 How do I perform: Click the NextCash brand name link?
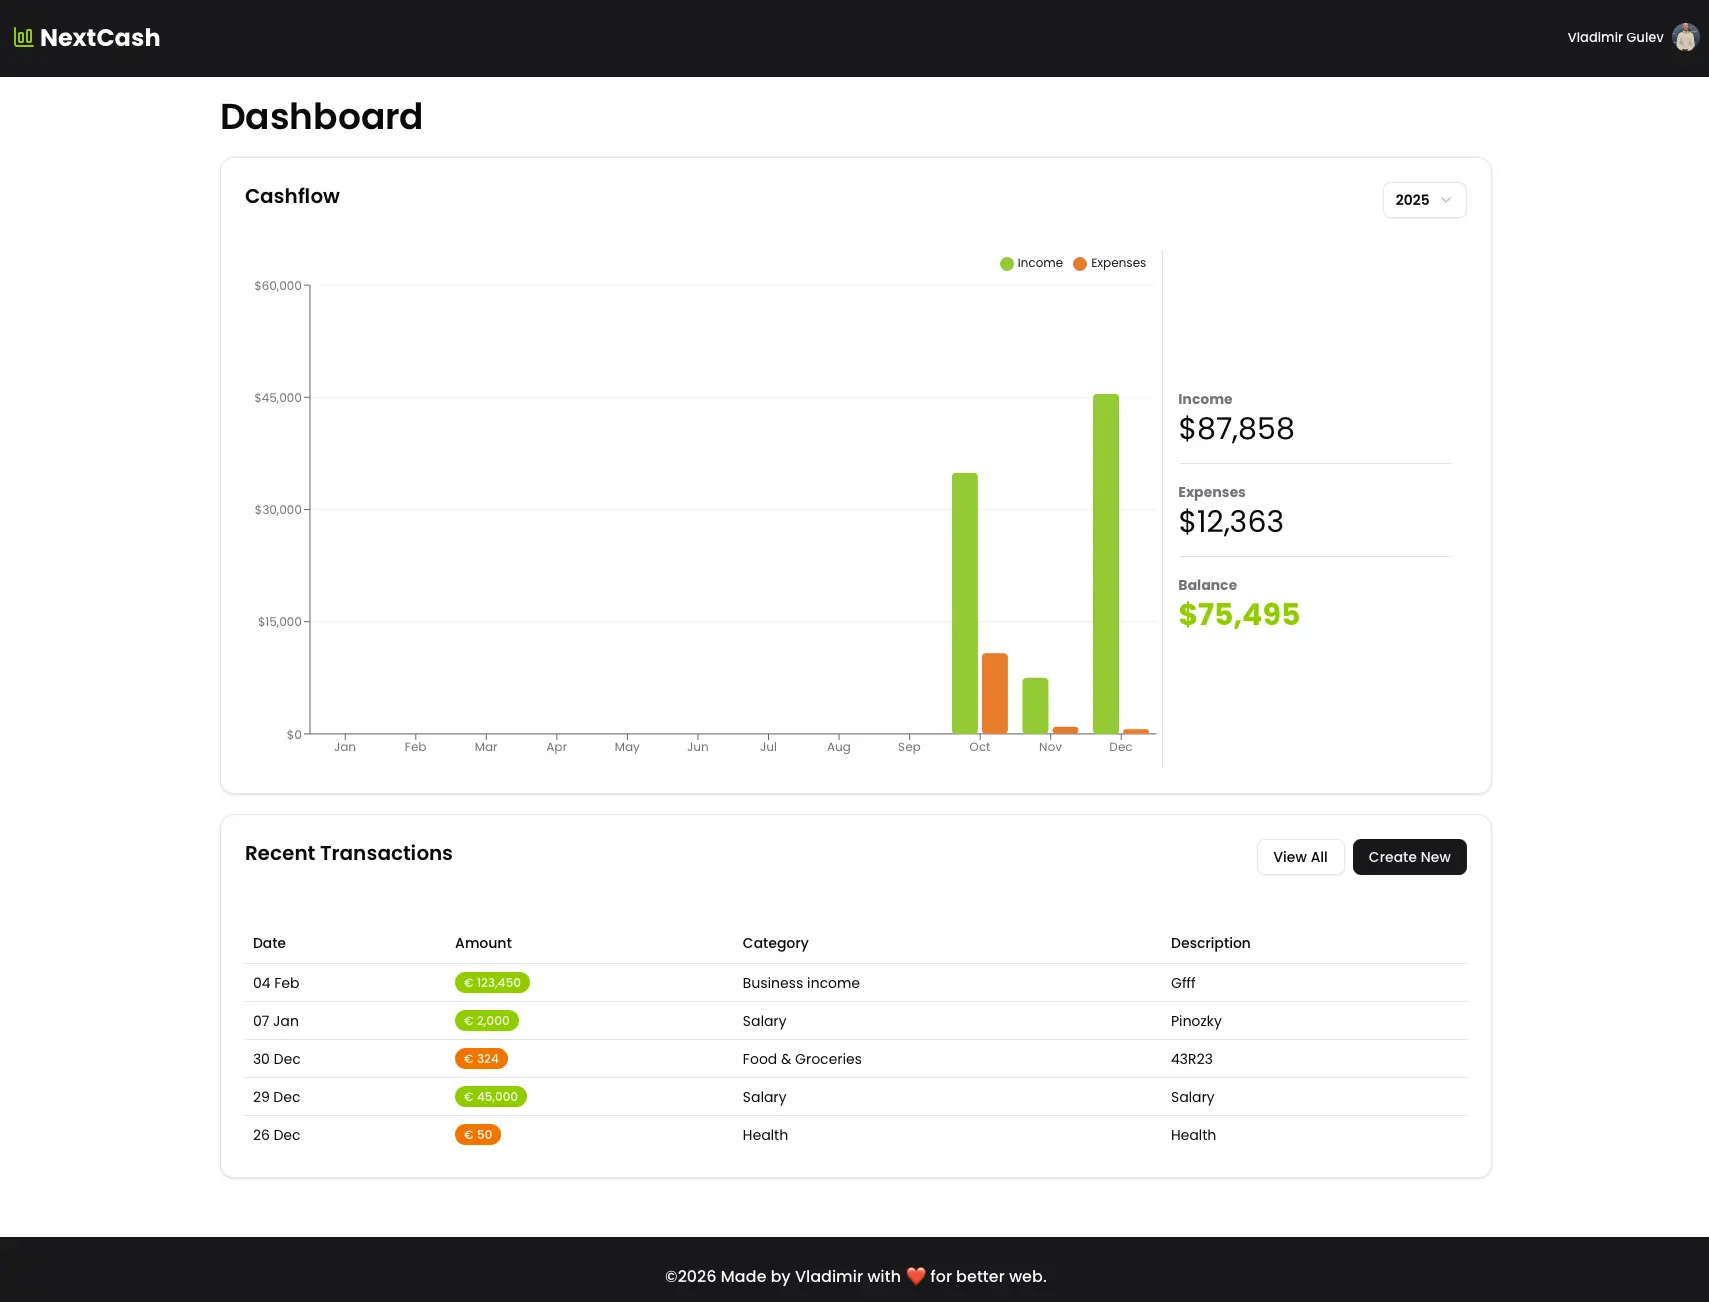(100, 38)
